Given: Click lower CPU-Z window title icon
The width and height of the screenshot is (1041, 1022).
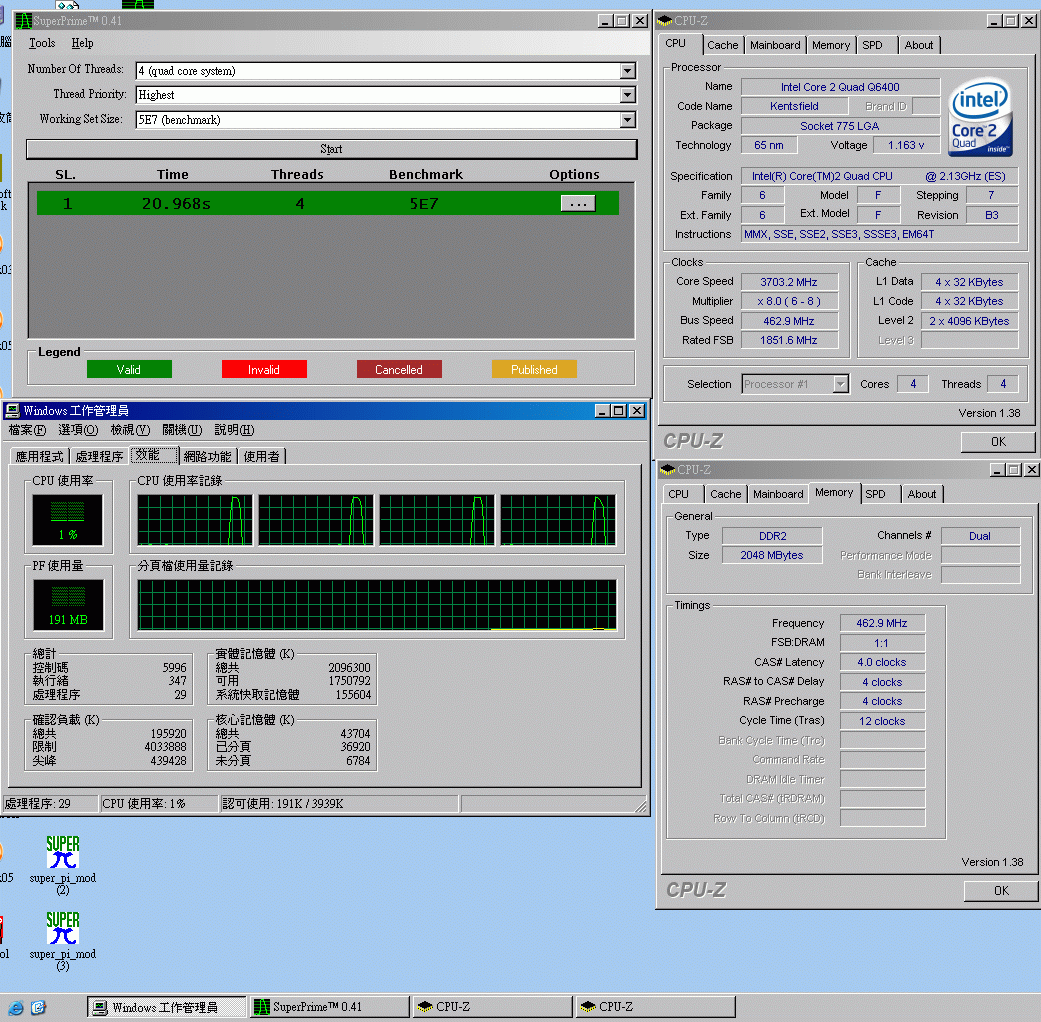Looking at the screenshot, I should (x=668, y=469).
